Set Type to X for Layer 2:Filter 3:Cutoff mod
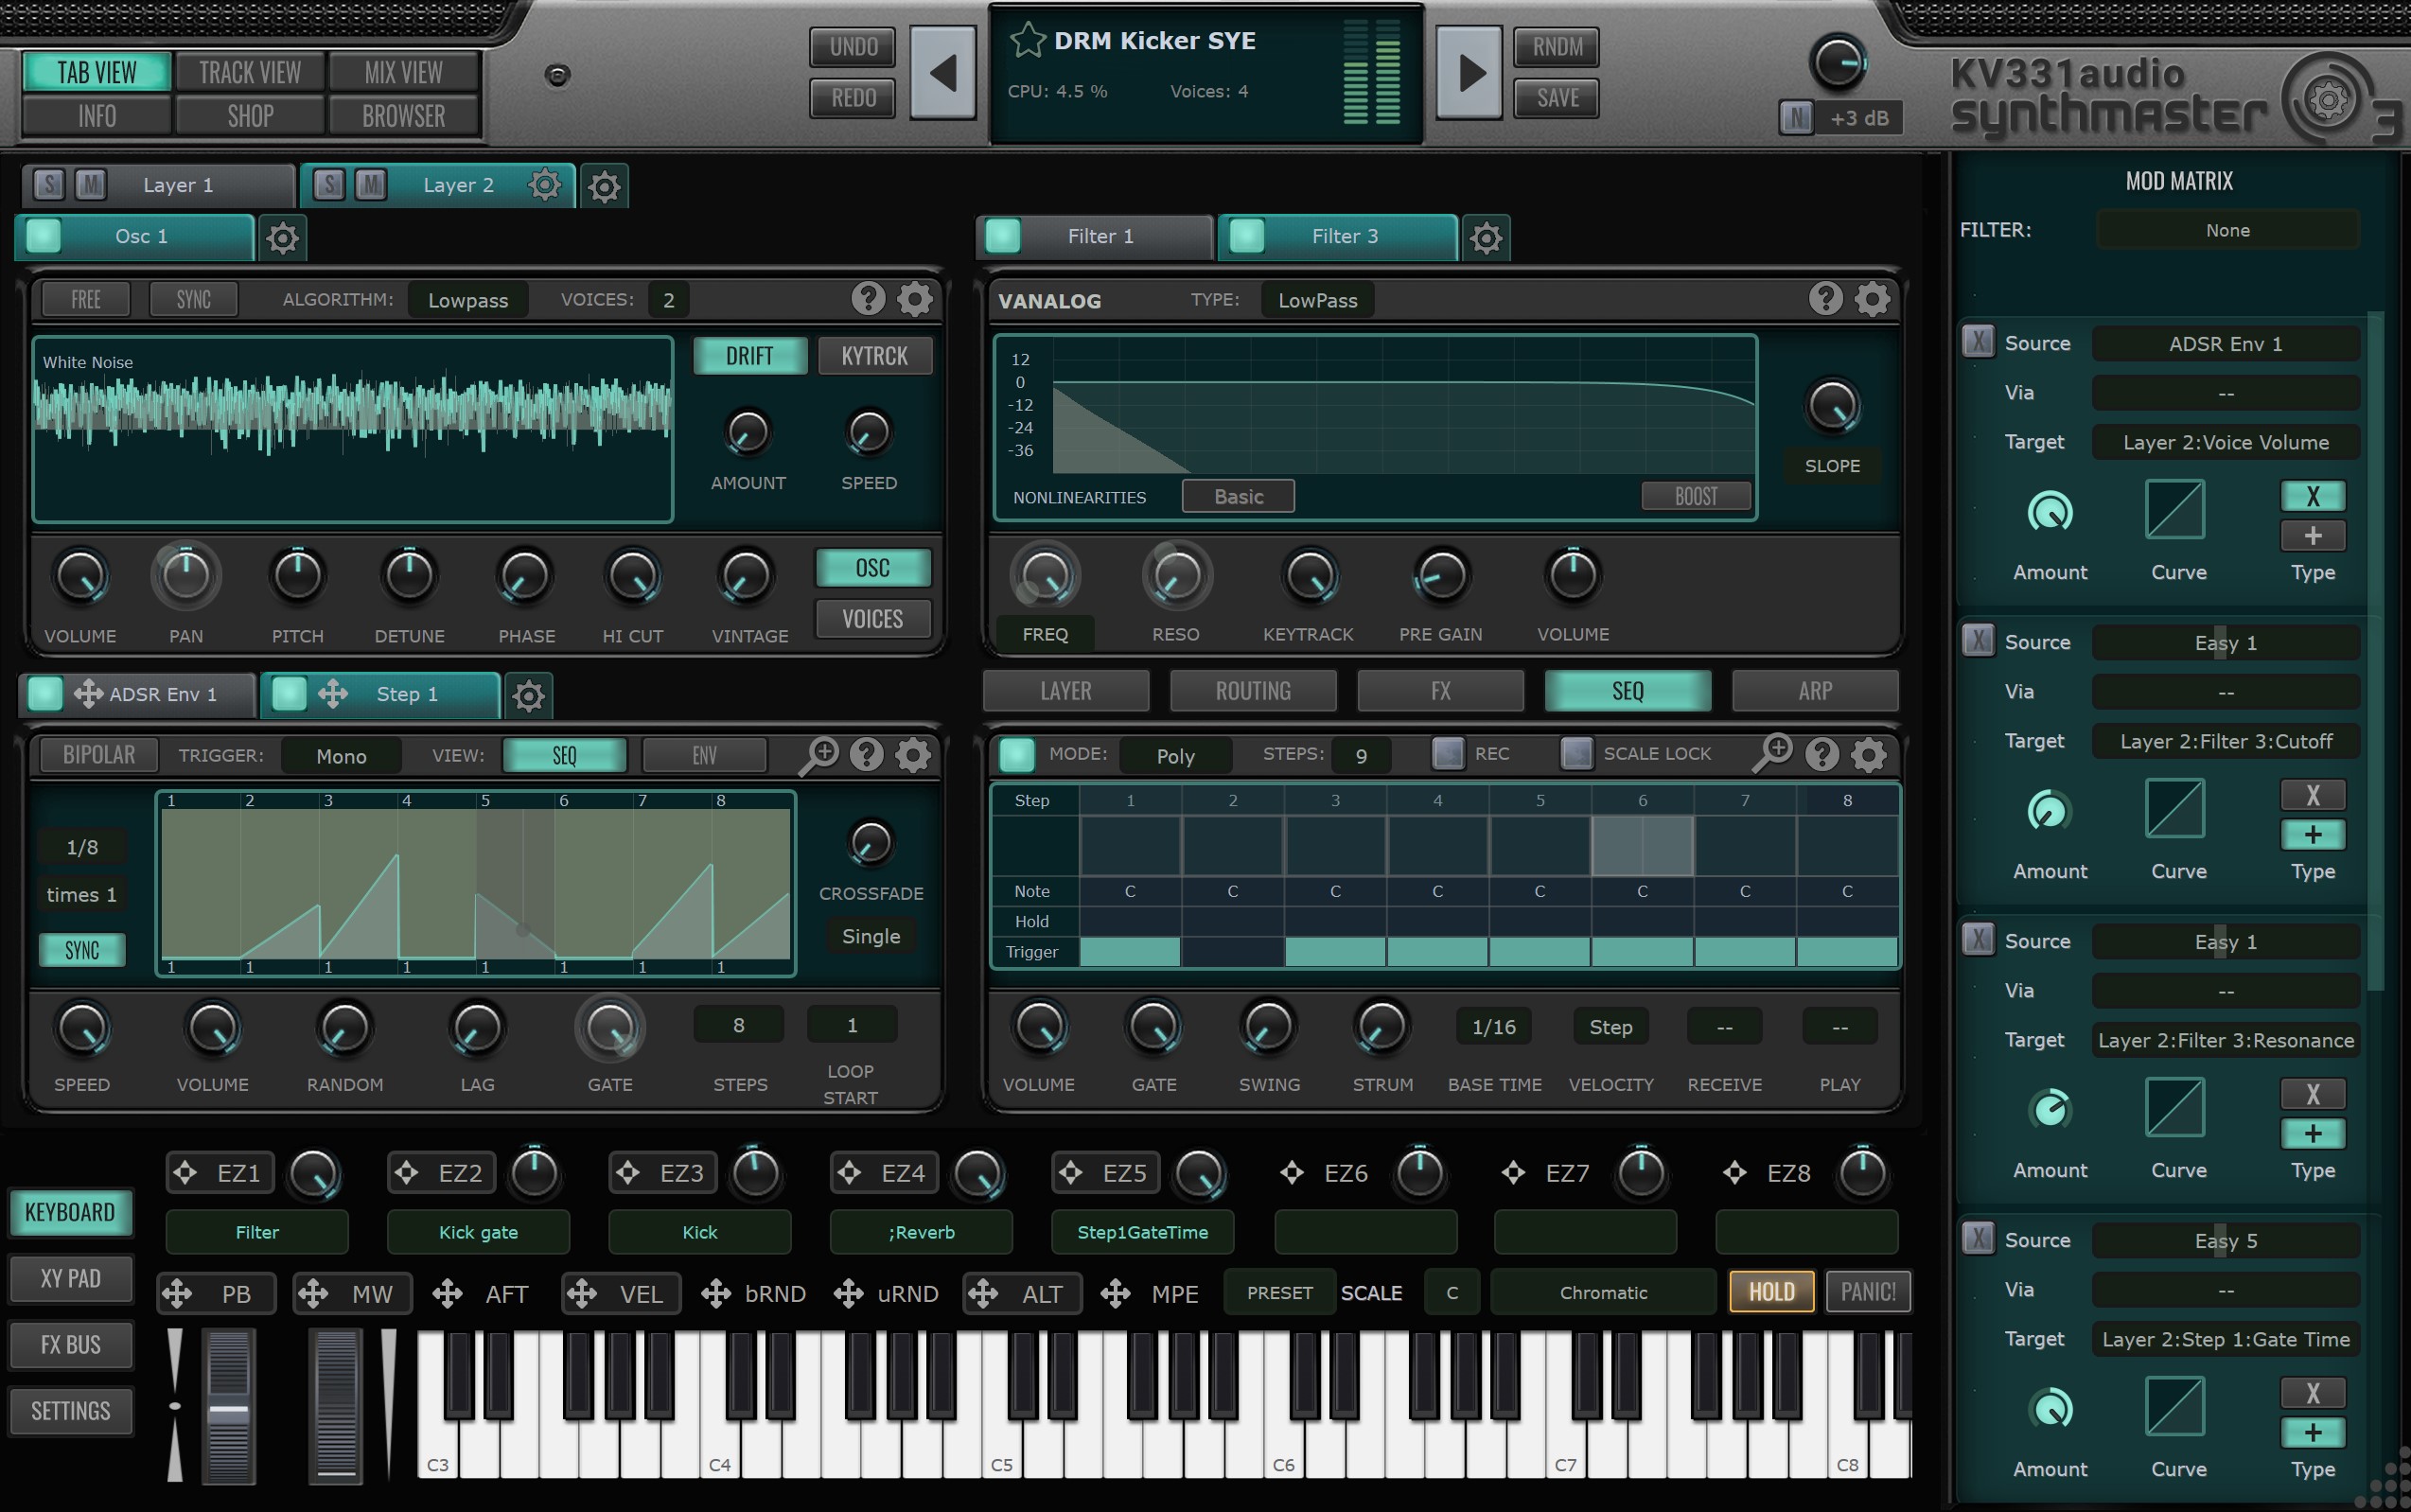 [x=2312, y=795]
